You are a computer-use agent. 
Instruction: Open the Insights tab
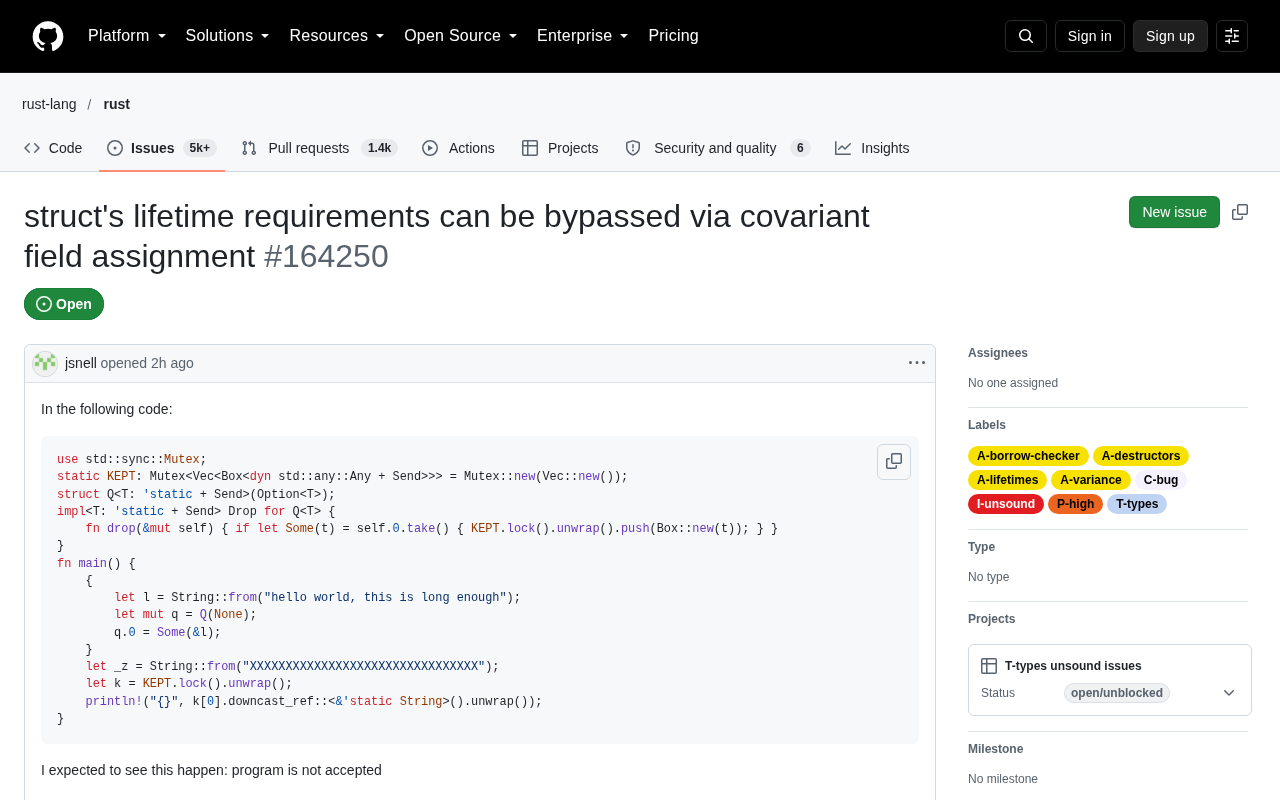pos(872,148)
